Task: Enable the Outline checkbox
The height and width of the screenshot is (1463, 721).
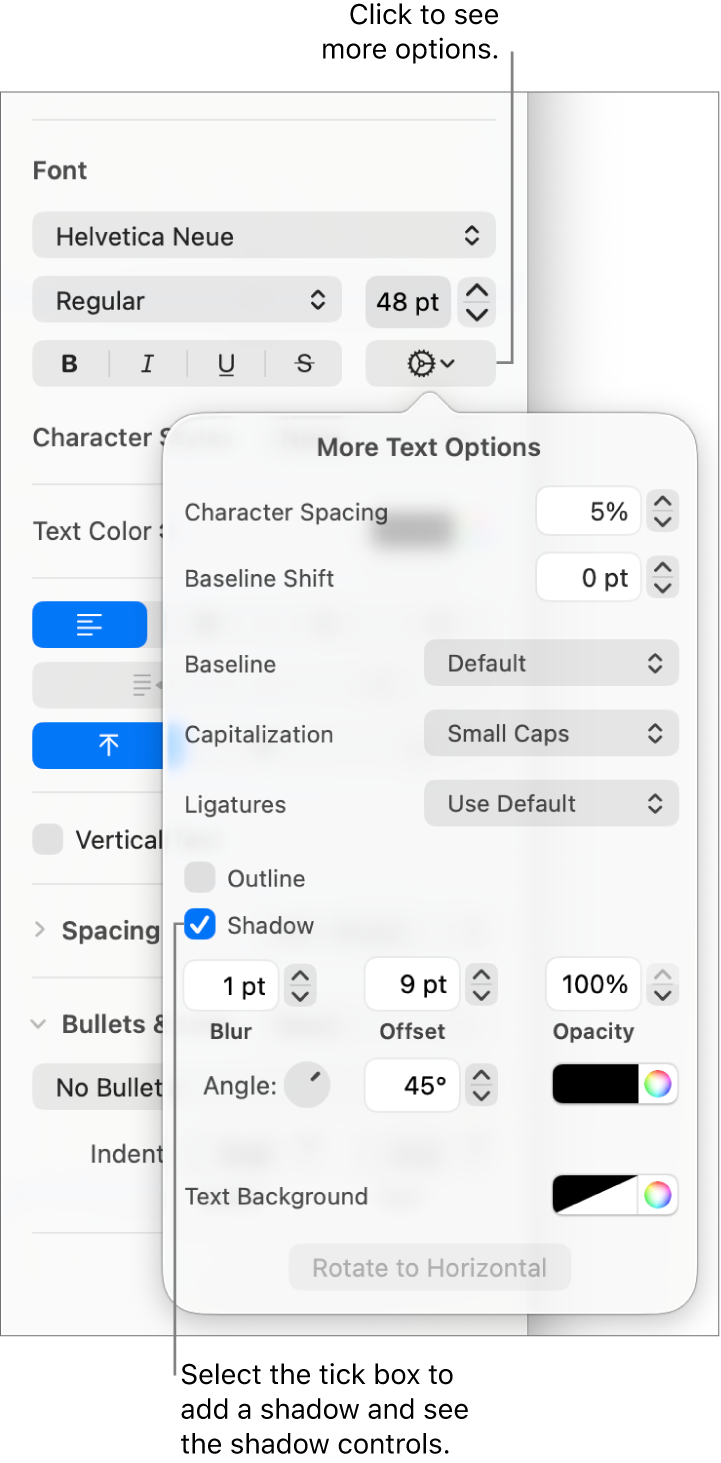Action: (x=200, y=878)
